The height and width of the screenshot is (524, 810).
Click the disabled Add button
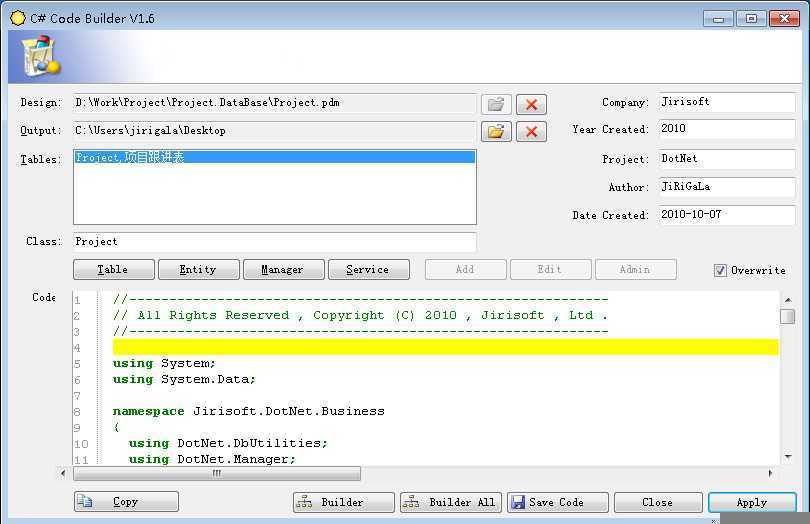tap(465, 269)
